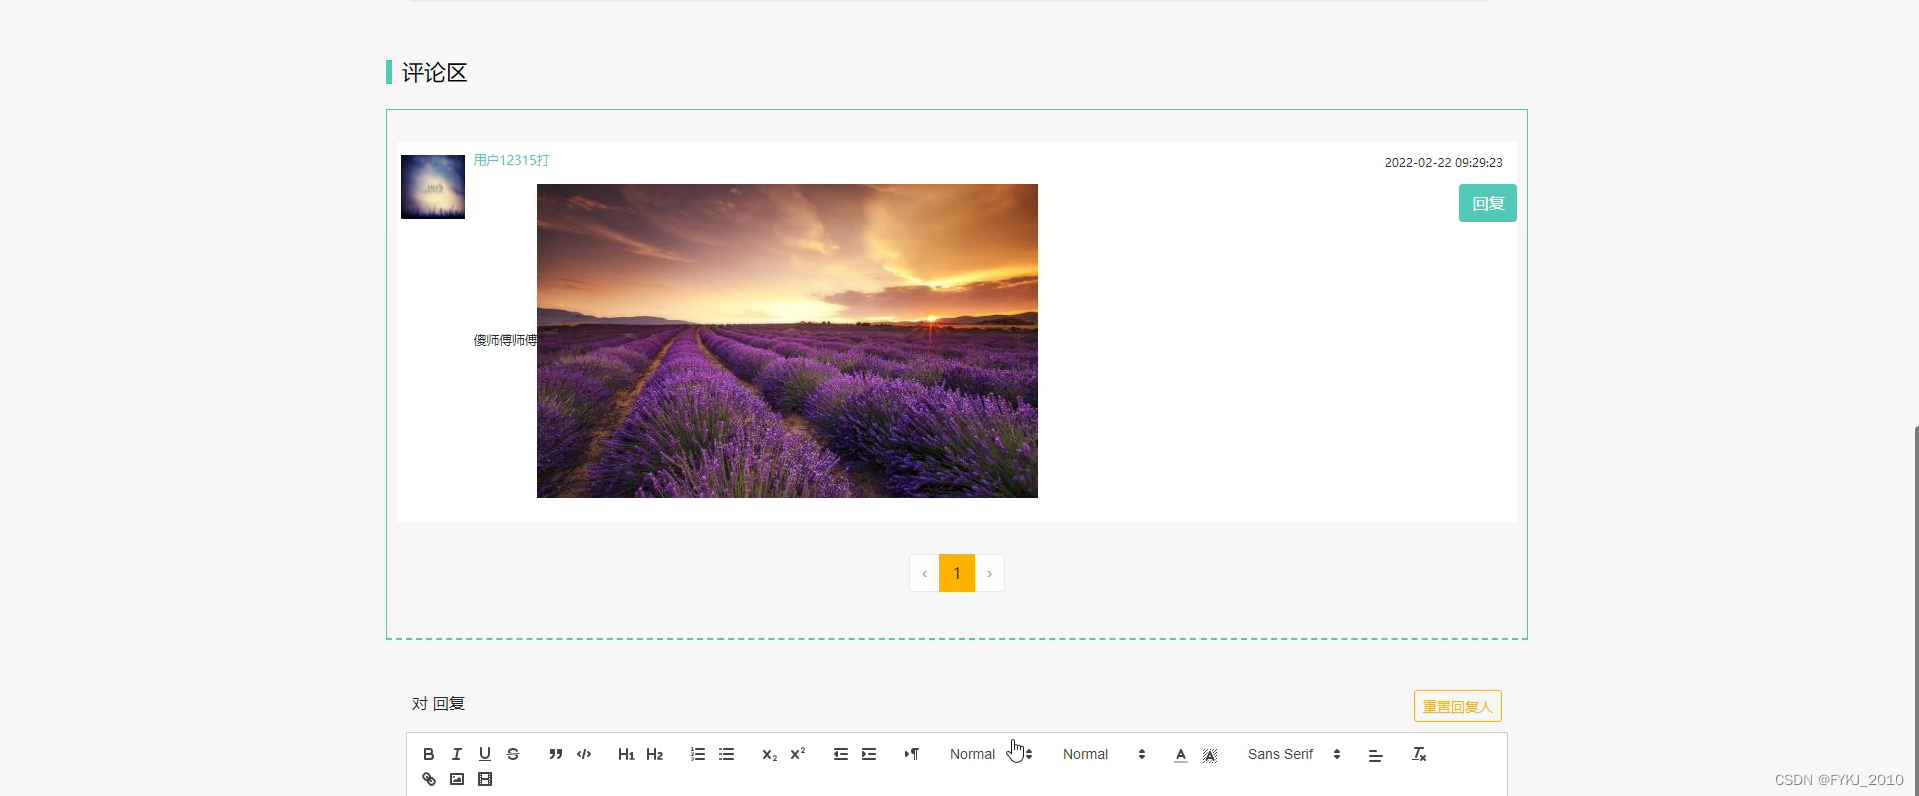Insert a video into the reply
Image resolution: width=1919 pixels, height=796 pixels.
[485, 779]
